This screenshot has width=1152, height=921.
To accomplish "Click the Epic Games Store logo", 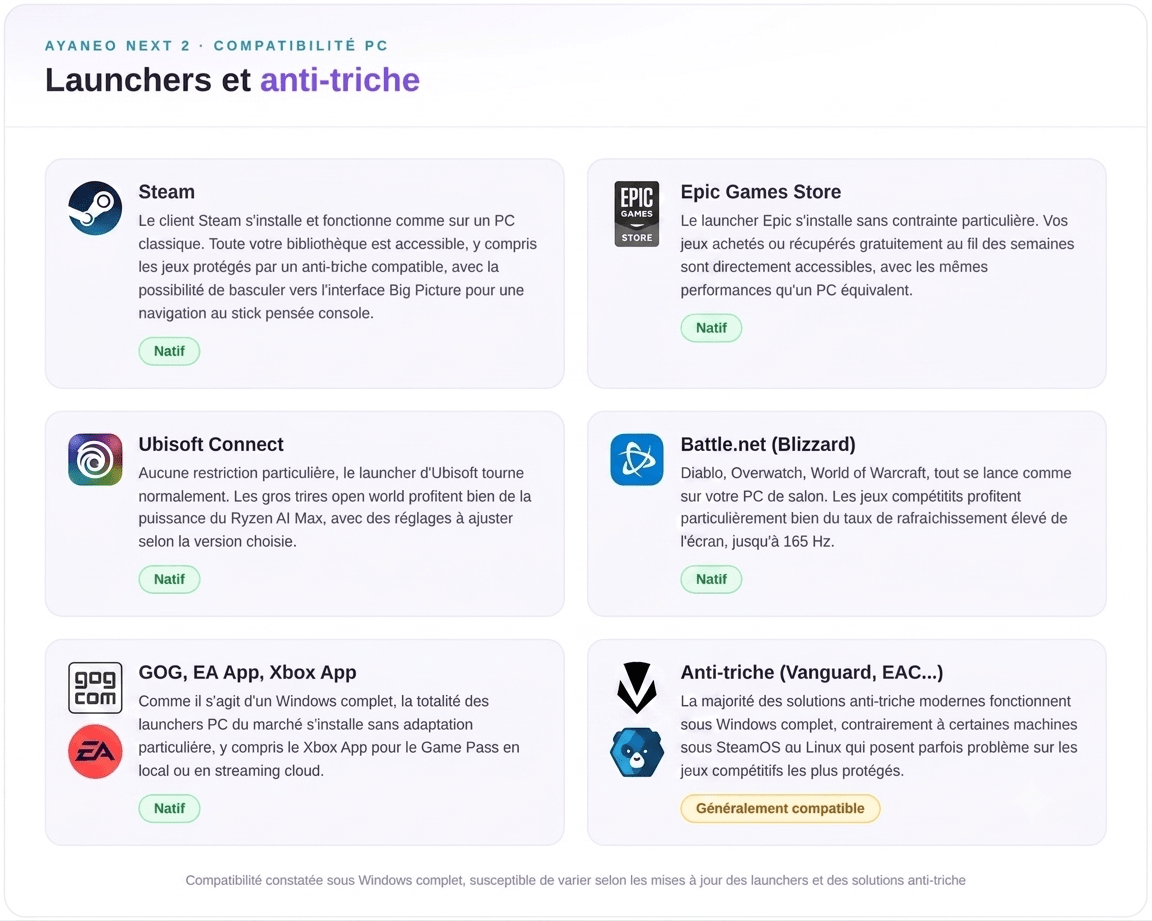I will tap(636, 214).
